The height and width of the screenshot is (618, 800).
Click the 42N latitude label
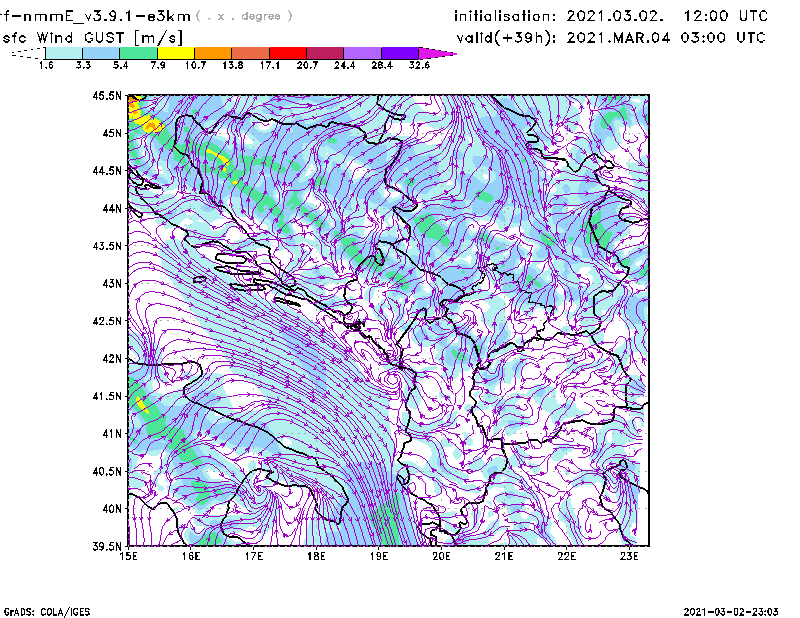point(112,359)
